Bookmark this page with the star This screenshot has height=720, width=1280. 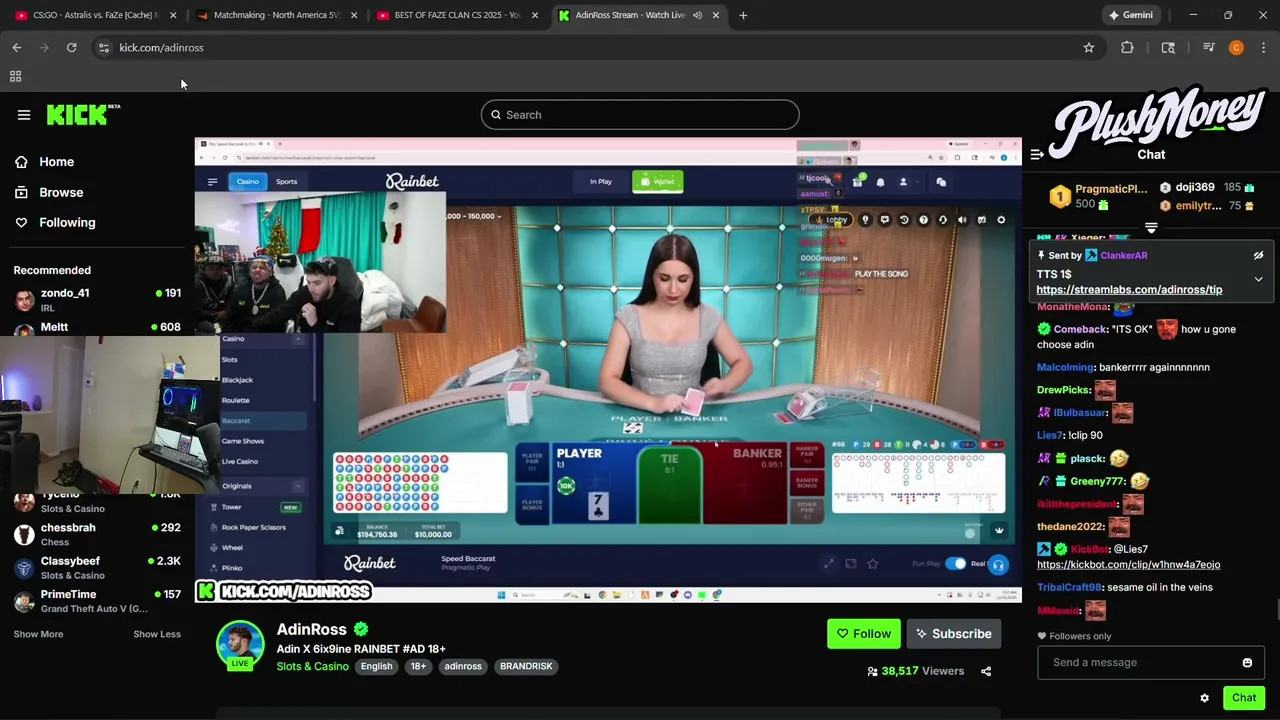(x=1088, y=47)
